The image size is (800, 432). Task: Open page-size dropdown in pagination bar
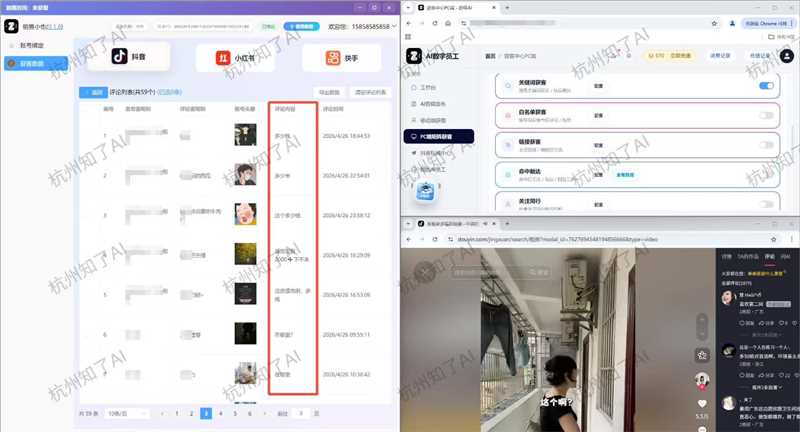pyautogui.click(x=128, y=414)
